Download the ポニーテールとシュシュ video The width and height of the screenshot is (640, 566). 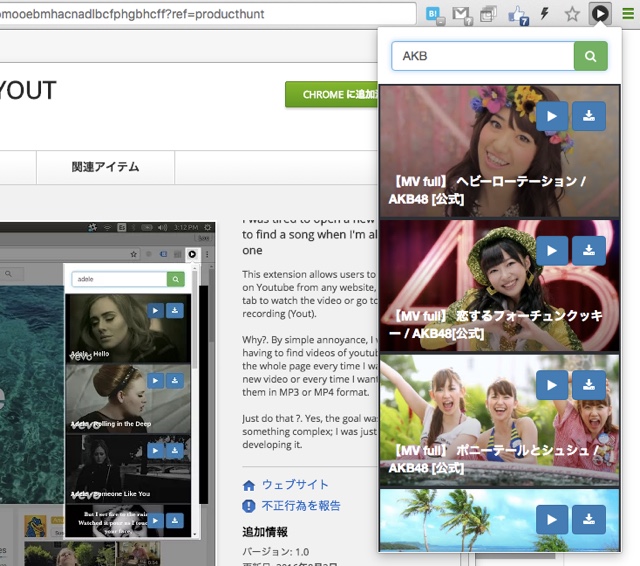point(589,385)
